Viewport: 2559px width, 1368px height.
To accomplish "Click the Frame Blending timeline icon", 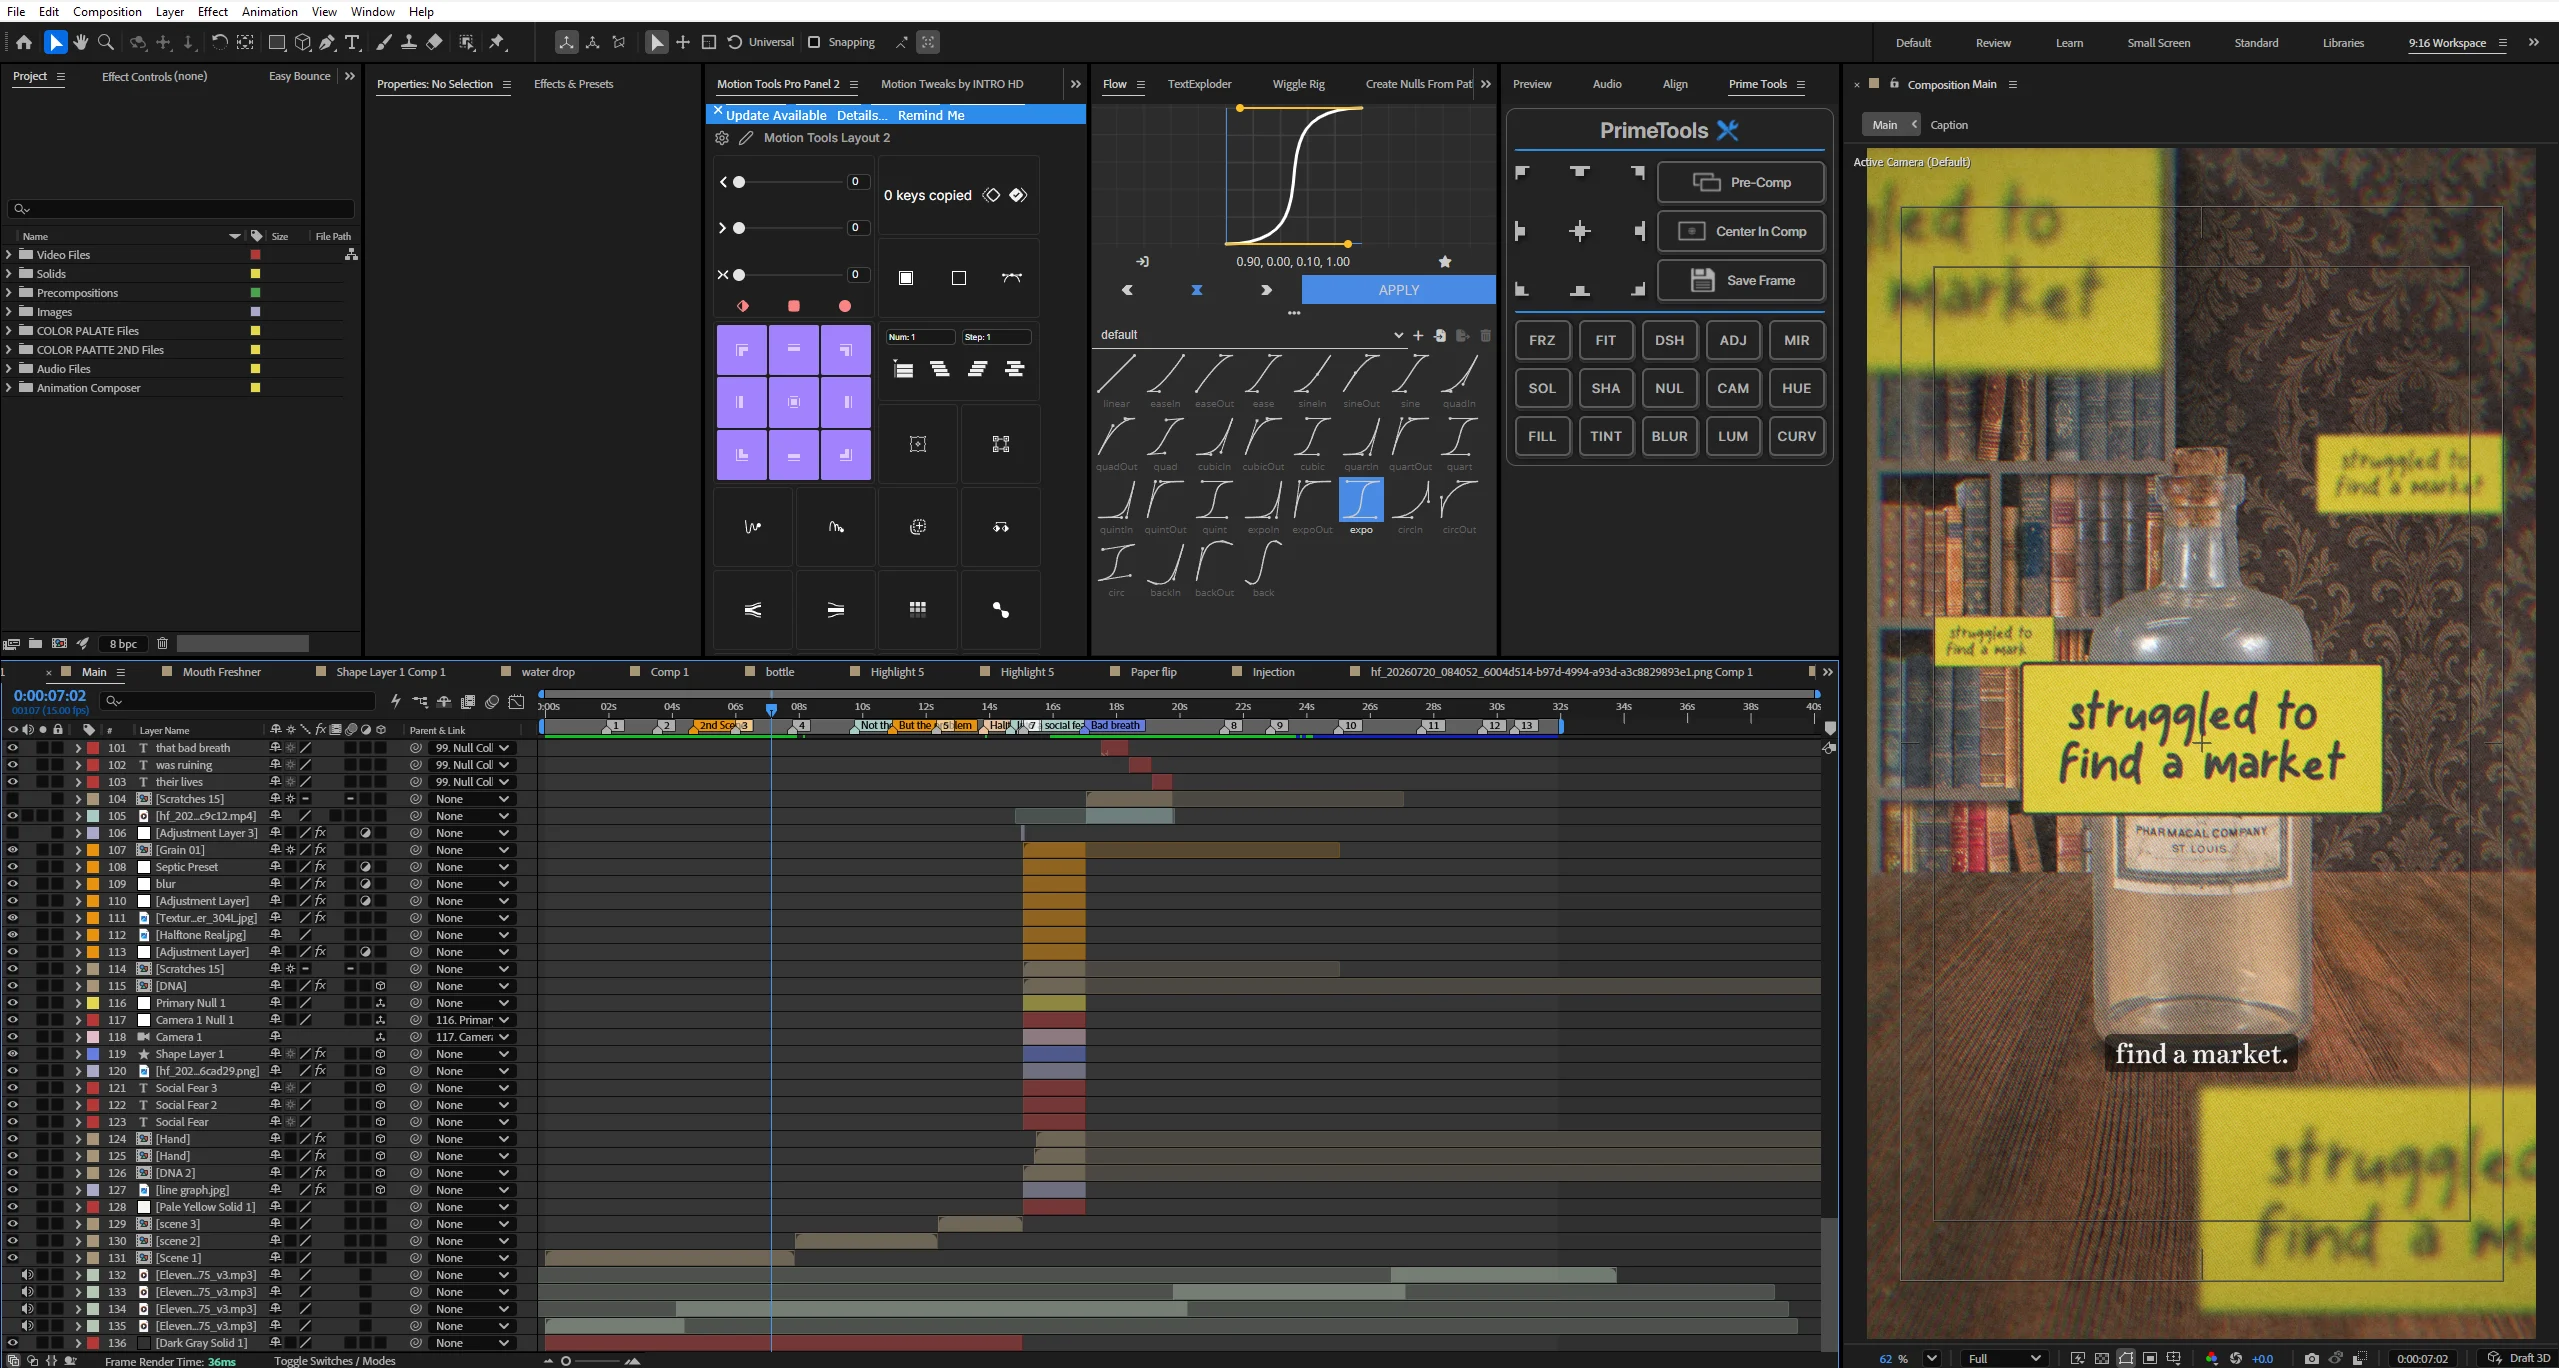I will click(x=468, y=702).
